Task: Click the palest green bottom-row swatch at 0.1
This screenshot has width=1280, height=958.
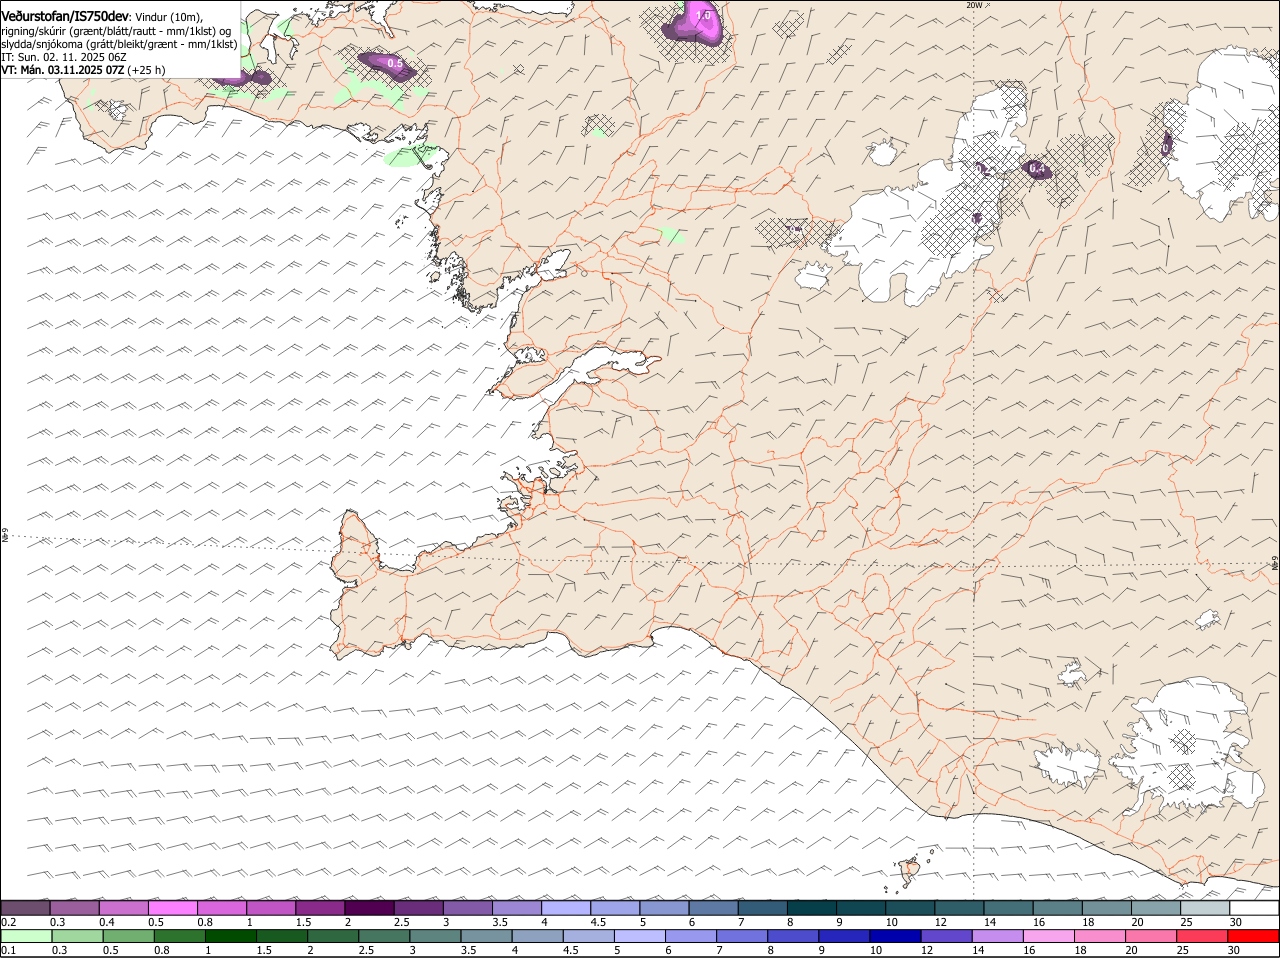Action: pos(25,936)
